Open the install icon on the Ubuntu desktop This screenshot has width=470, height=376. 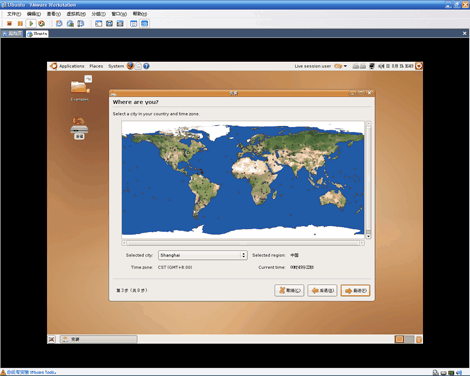tap(79, 128)
